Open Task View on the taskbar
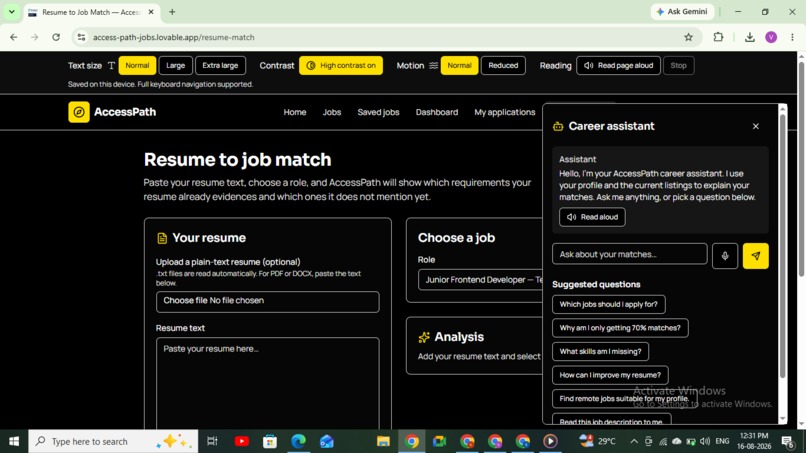The image size is (806, 453). (212, 441)
